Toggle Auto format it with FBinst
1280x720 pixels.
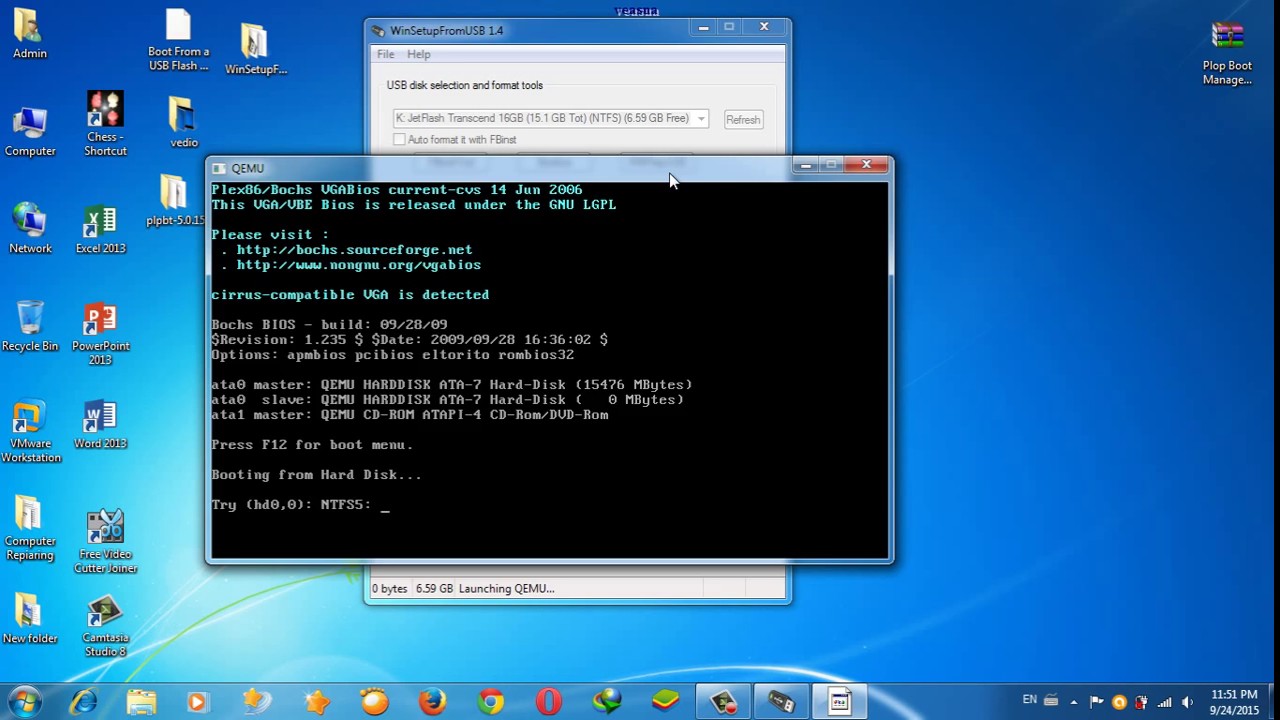[400, 140]
